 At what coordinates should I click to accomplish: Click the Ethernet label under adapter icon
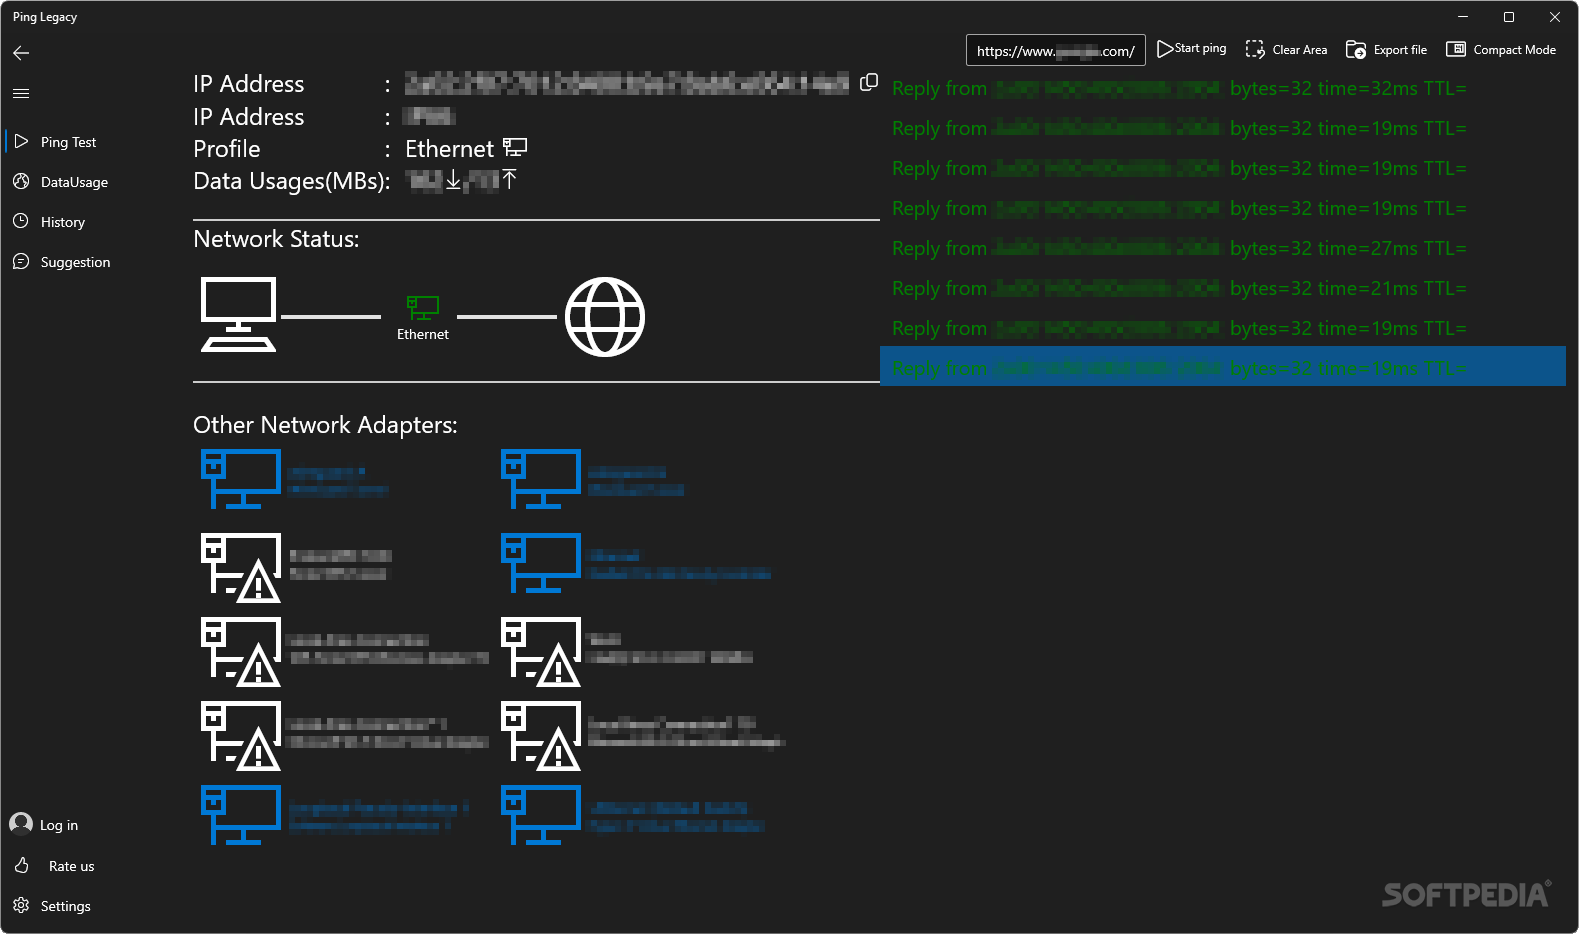coord(423,334)
